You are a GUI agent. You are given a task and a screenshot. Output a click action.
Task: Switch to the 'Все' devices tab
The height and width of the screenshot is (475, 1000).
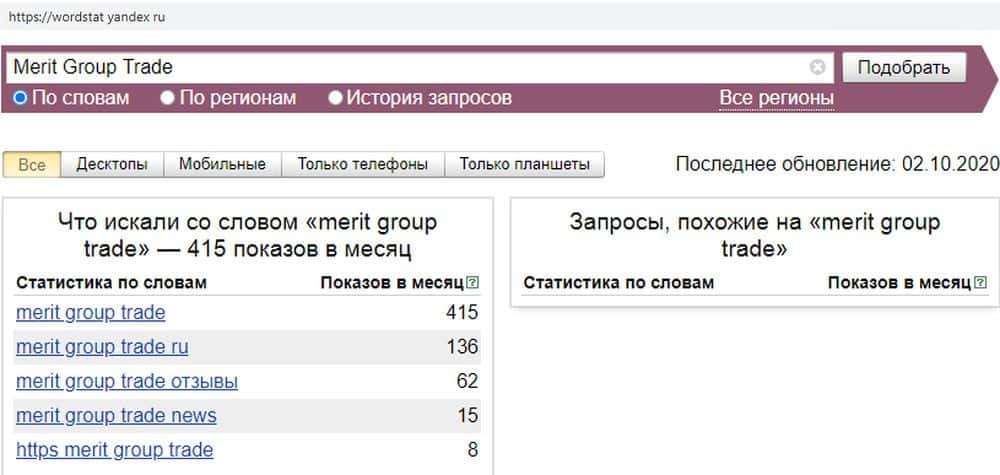(32, 164)
